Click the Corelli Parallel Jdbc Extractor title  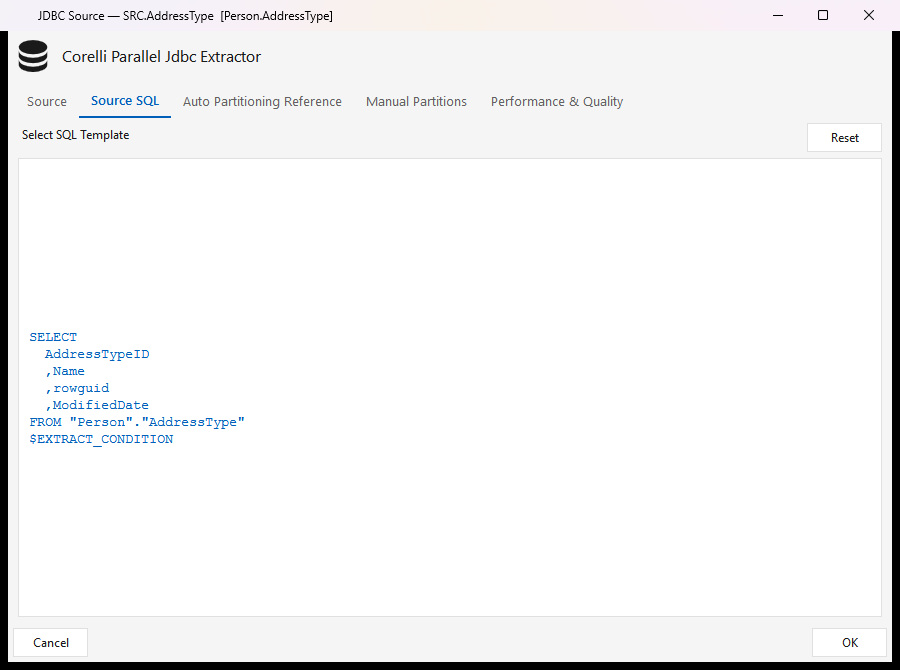tap(161, 57)
